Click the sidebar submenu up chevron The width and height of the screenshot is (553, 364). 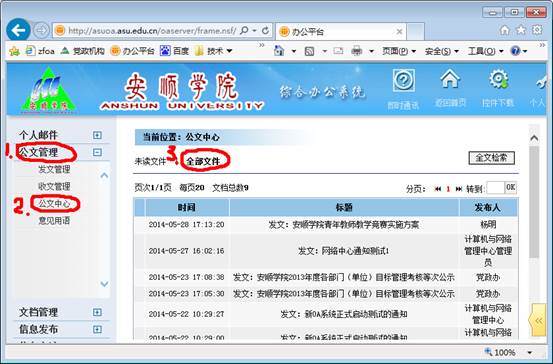104,175
